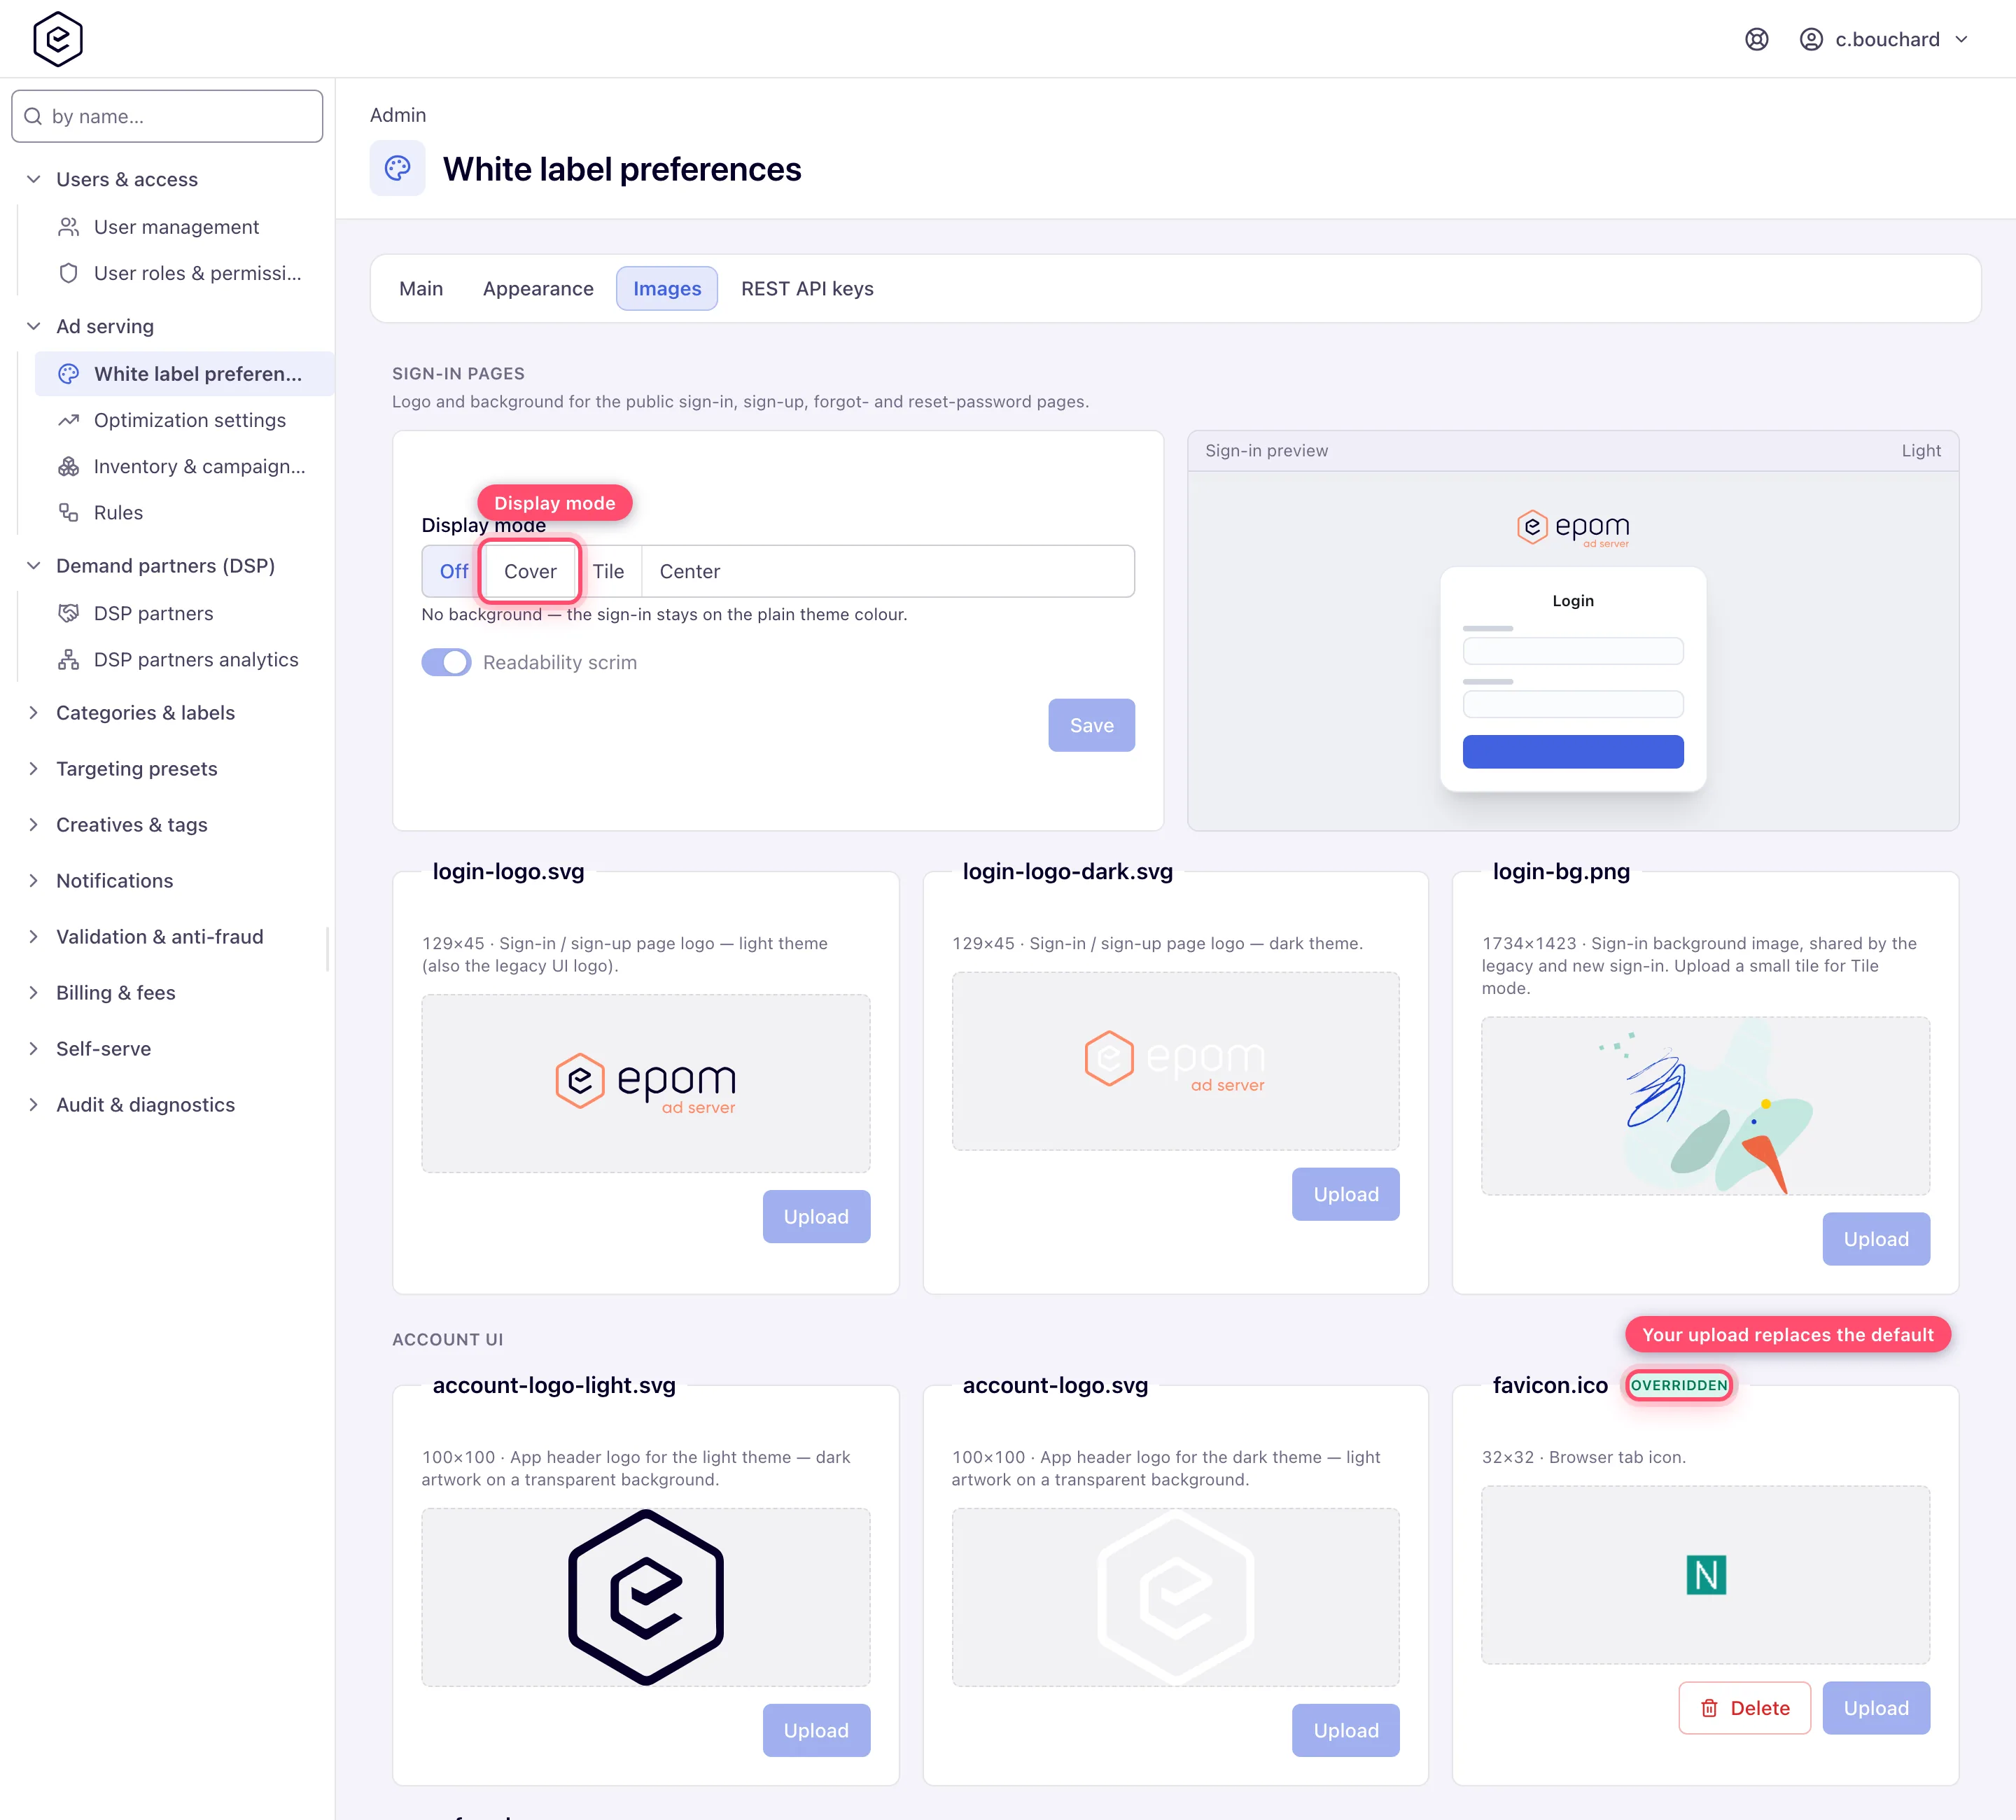Upload a new login-bg.png image

1875,1239
